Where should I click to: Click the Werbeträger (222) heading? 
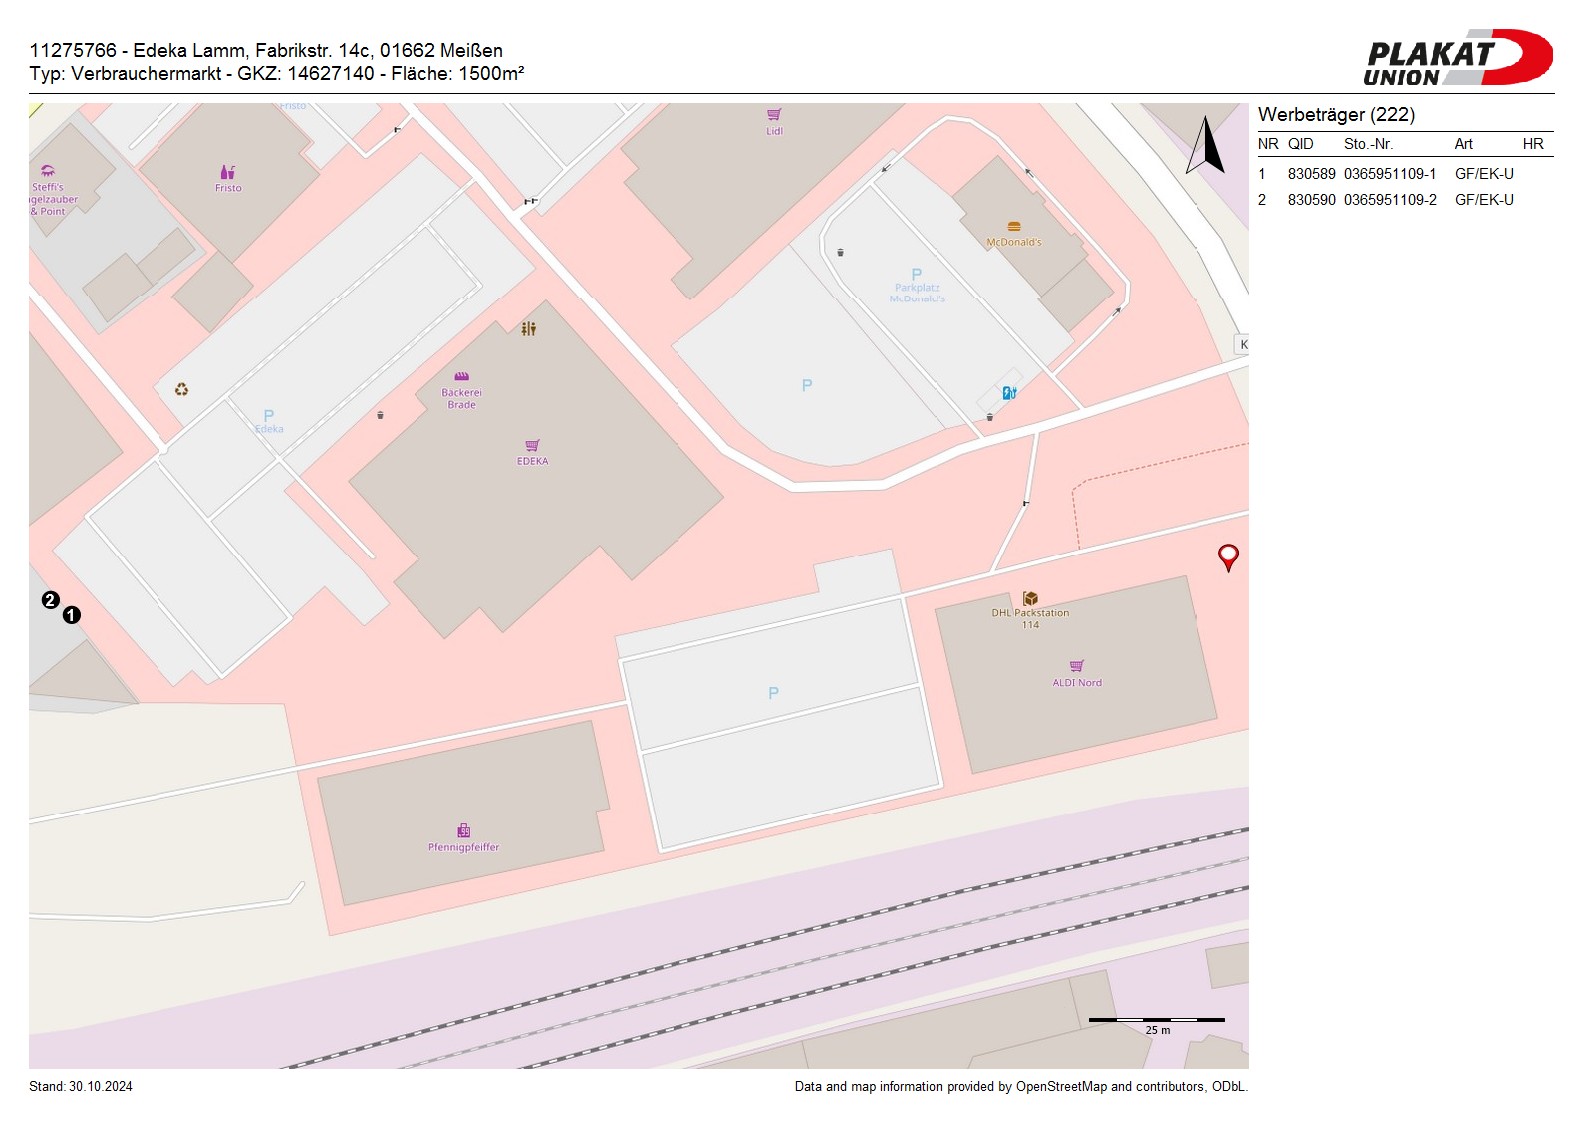click(x=1336, y=115)
